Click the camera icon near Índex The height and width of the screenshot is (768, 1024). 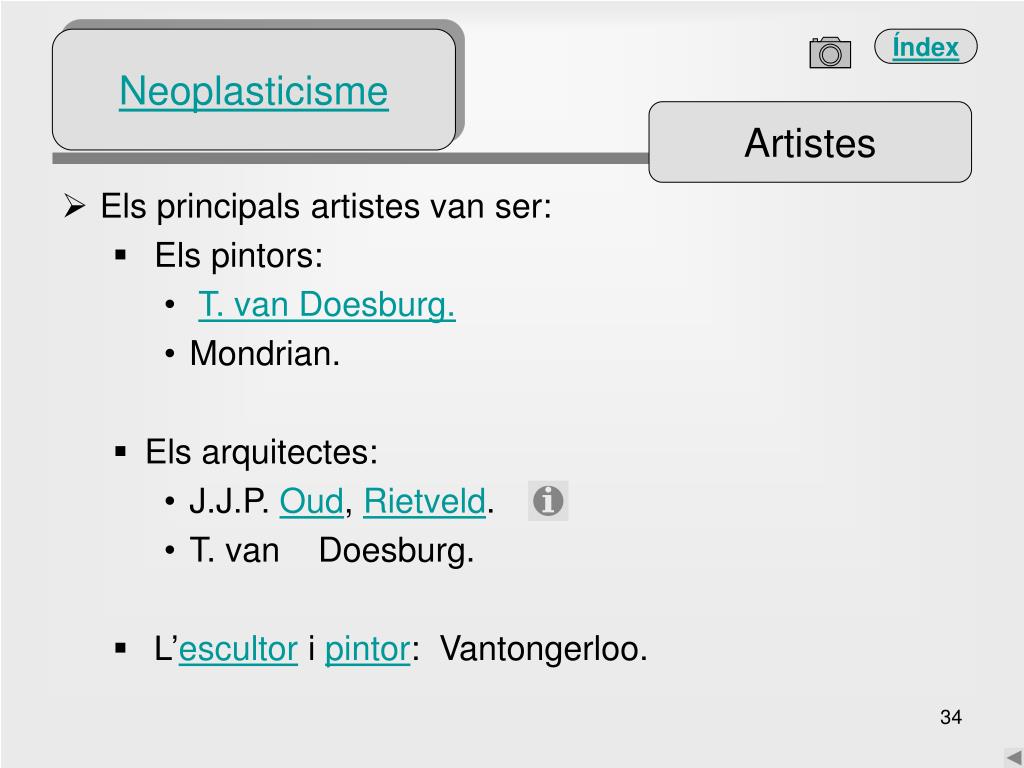point(830,52)
